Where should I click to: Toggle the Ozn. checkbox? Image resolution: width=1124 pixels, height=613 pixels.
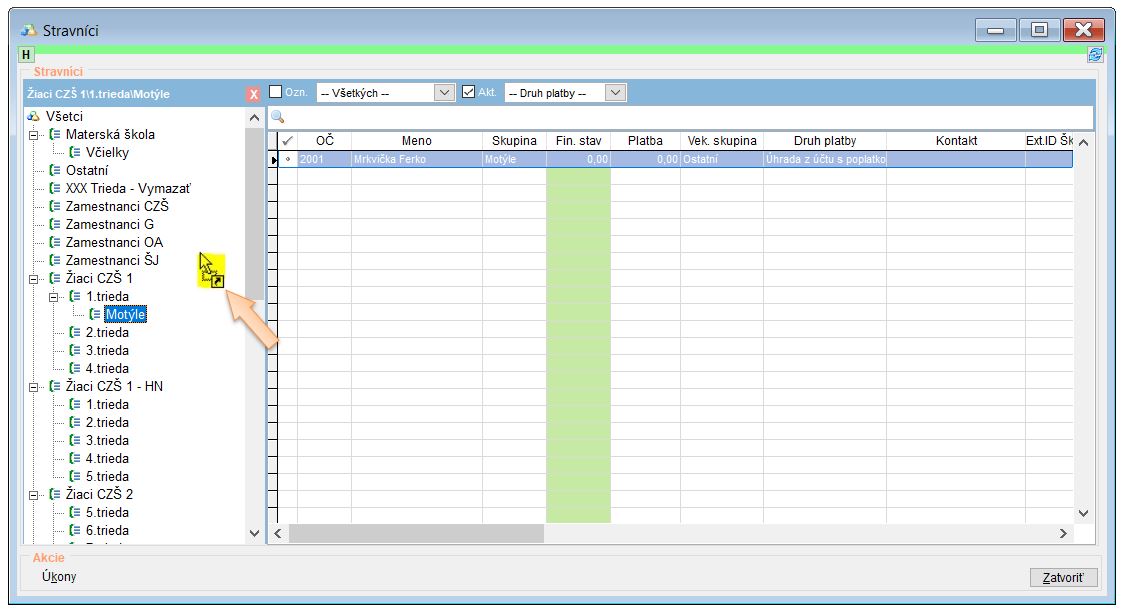click(276, 92)
